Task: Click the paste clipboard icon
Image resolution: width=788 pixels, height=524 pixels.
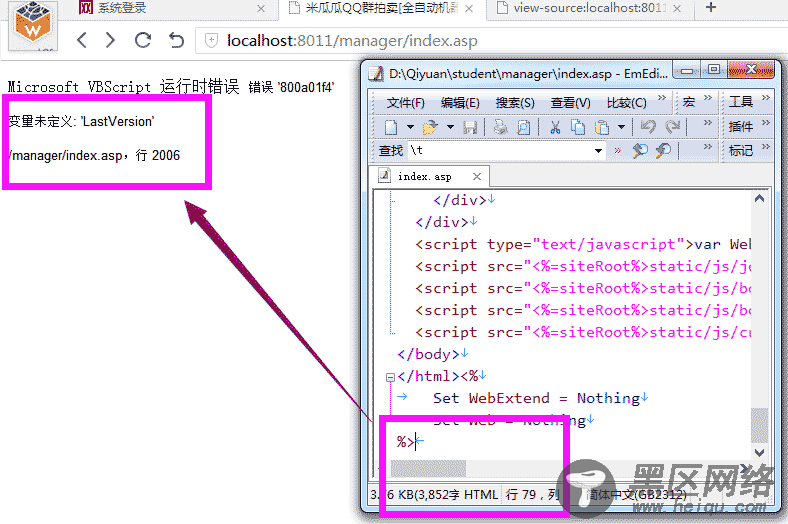Action: click(x=602, y=127)
